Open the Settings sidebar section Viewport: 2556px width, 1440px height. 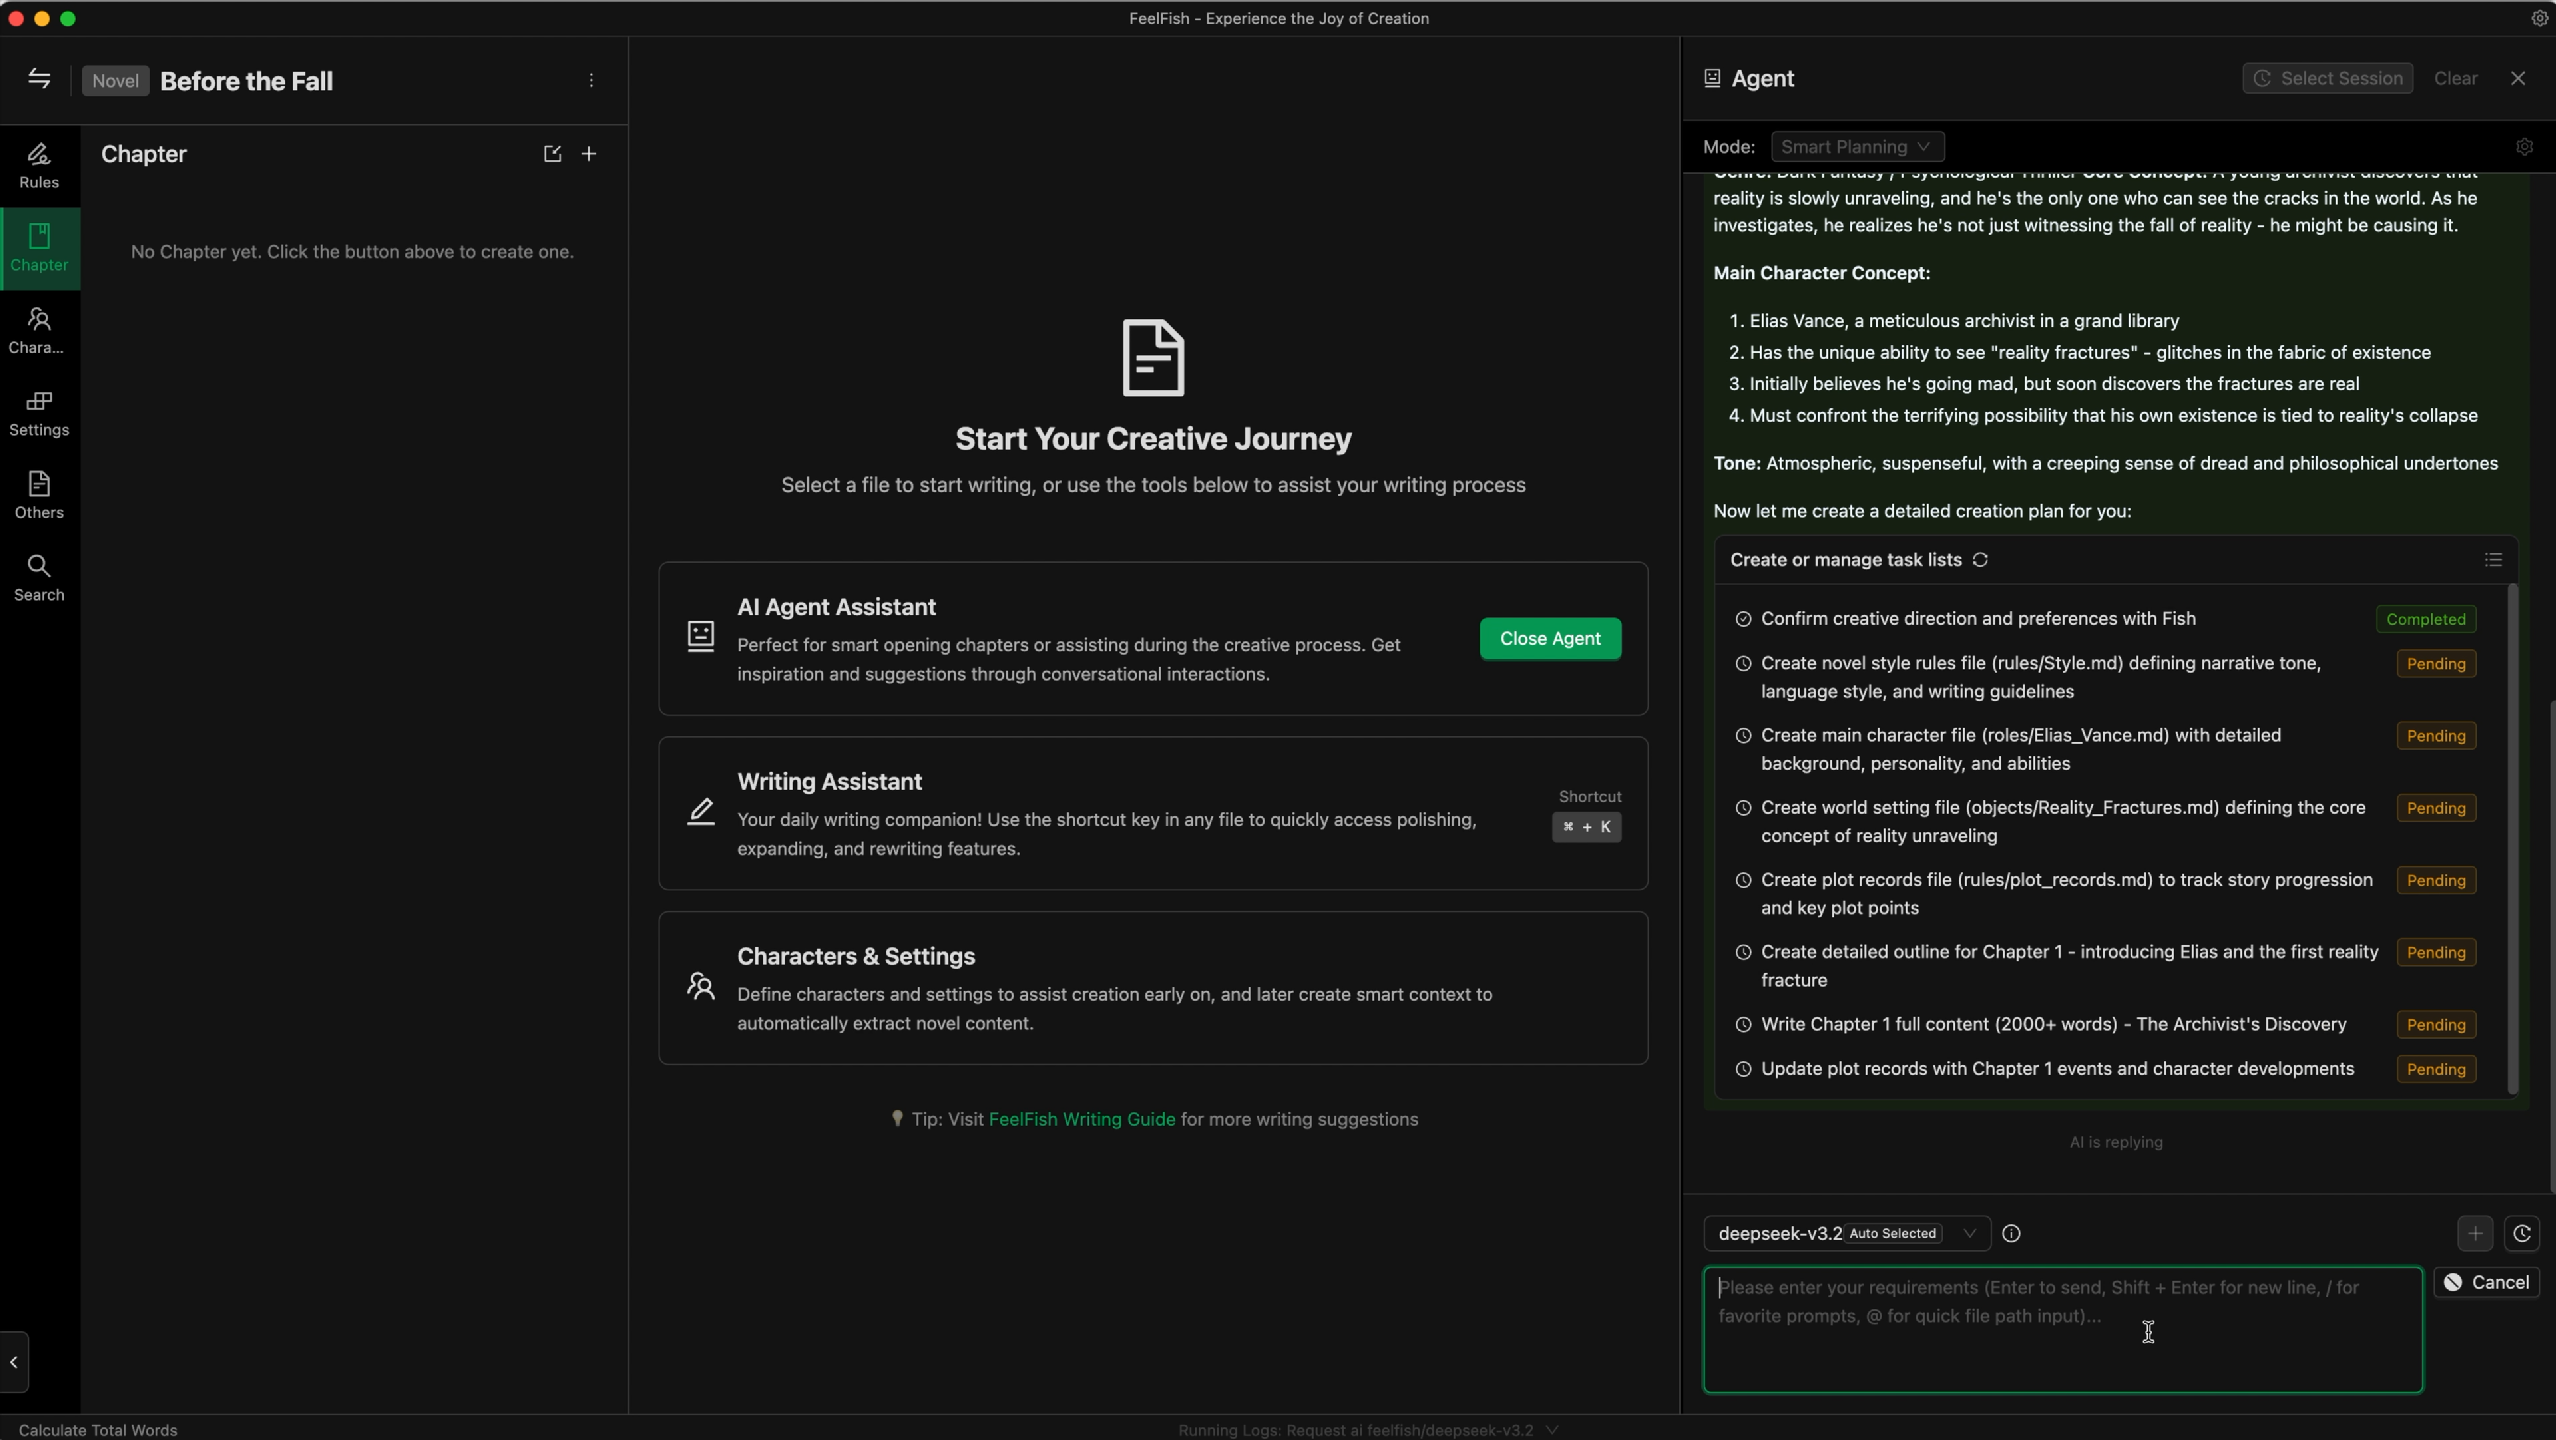(39, 413)
